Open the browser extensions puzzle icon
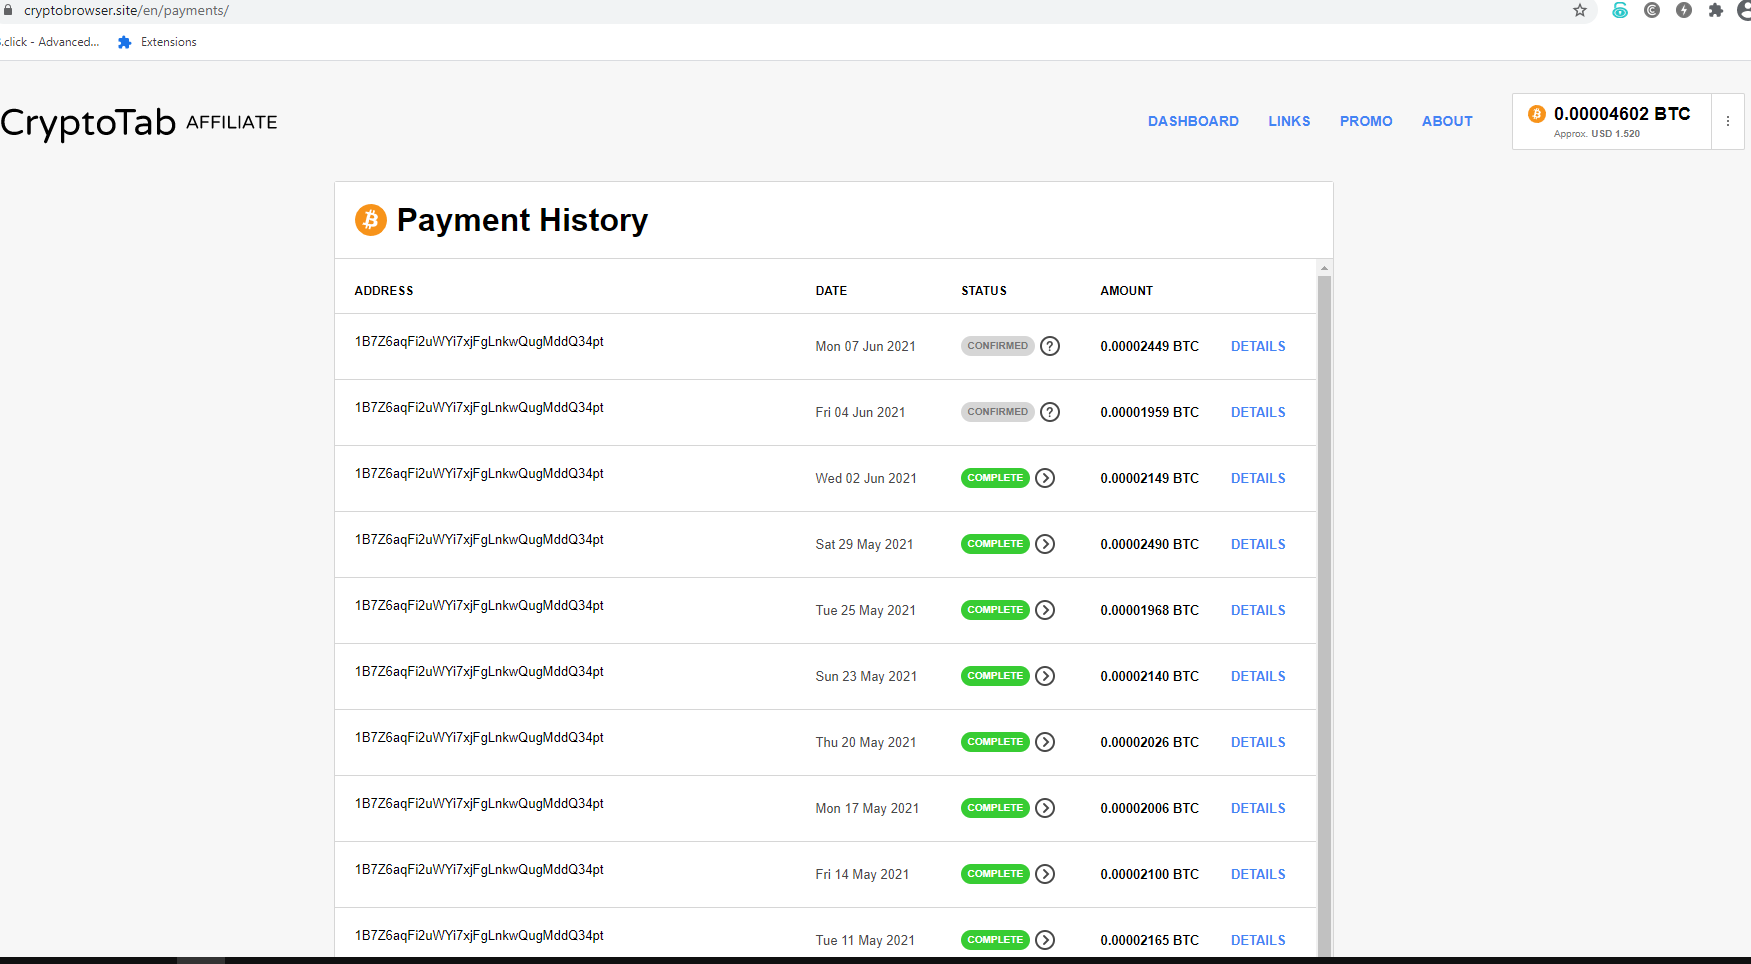The width and height of the screenshot is (1751, 964). pyautogui.click(x=1716, y=11)
